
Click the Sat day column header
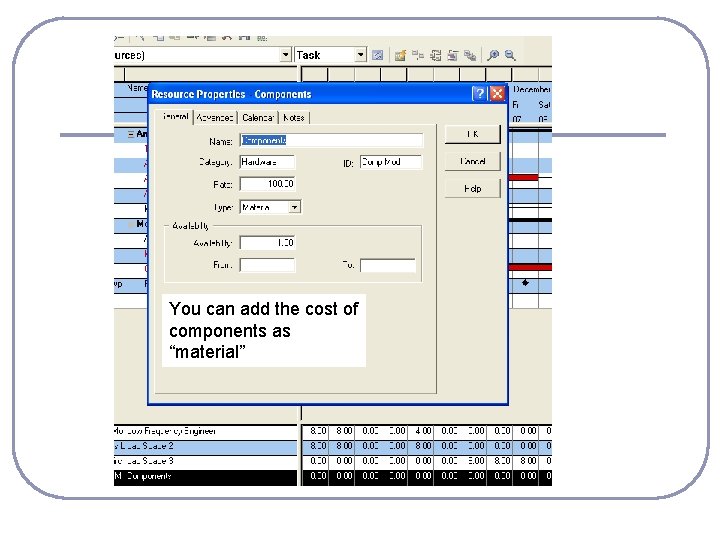(x=544, y=105)
